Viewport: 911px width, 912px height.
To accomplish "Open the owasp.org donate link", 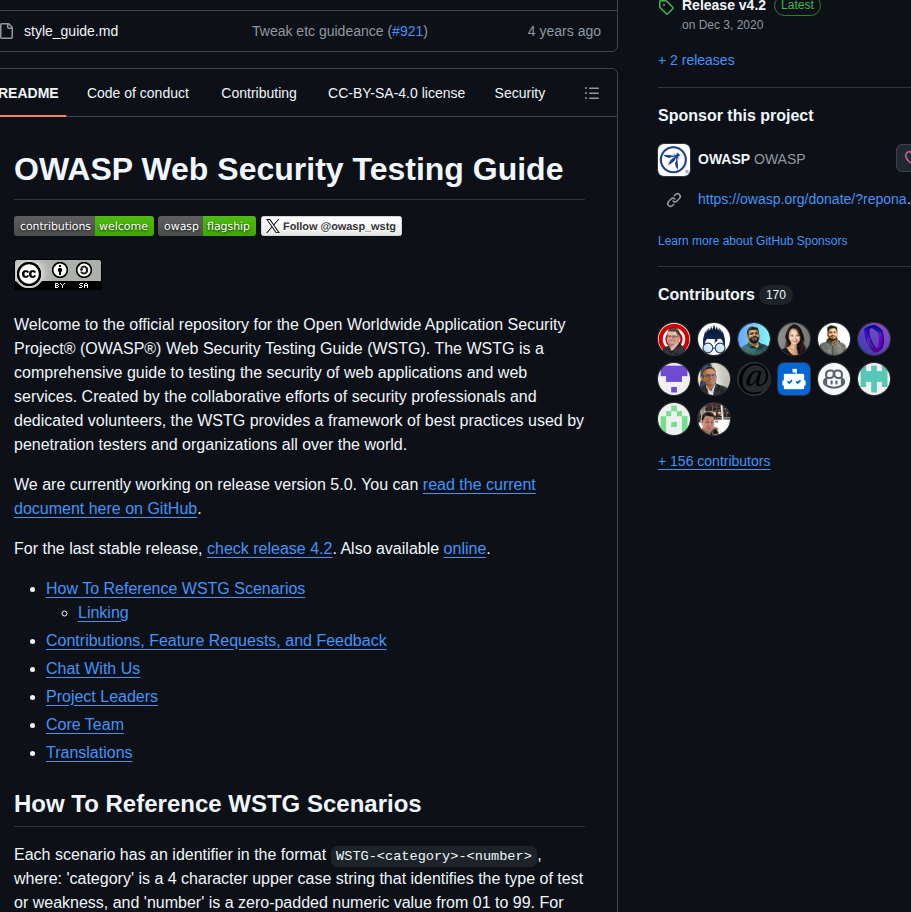I will coord(804,199).
